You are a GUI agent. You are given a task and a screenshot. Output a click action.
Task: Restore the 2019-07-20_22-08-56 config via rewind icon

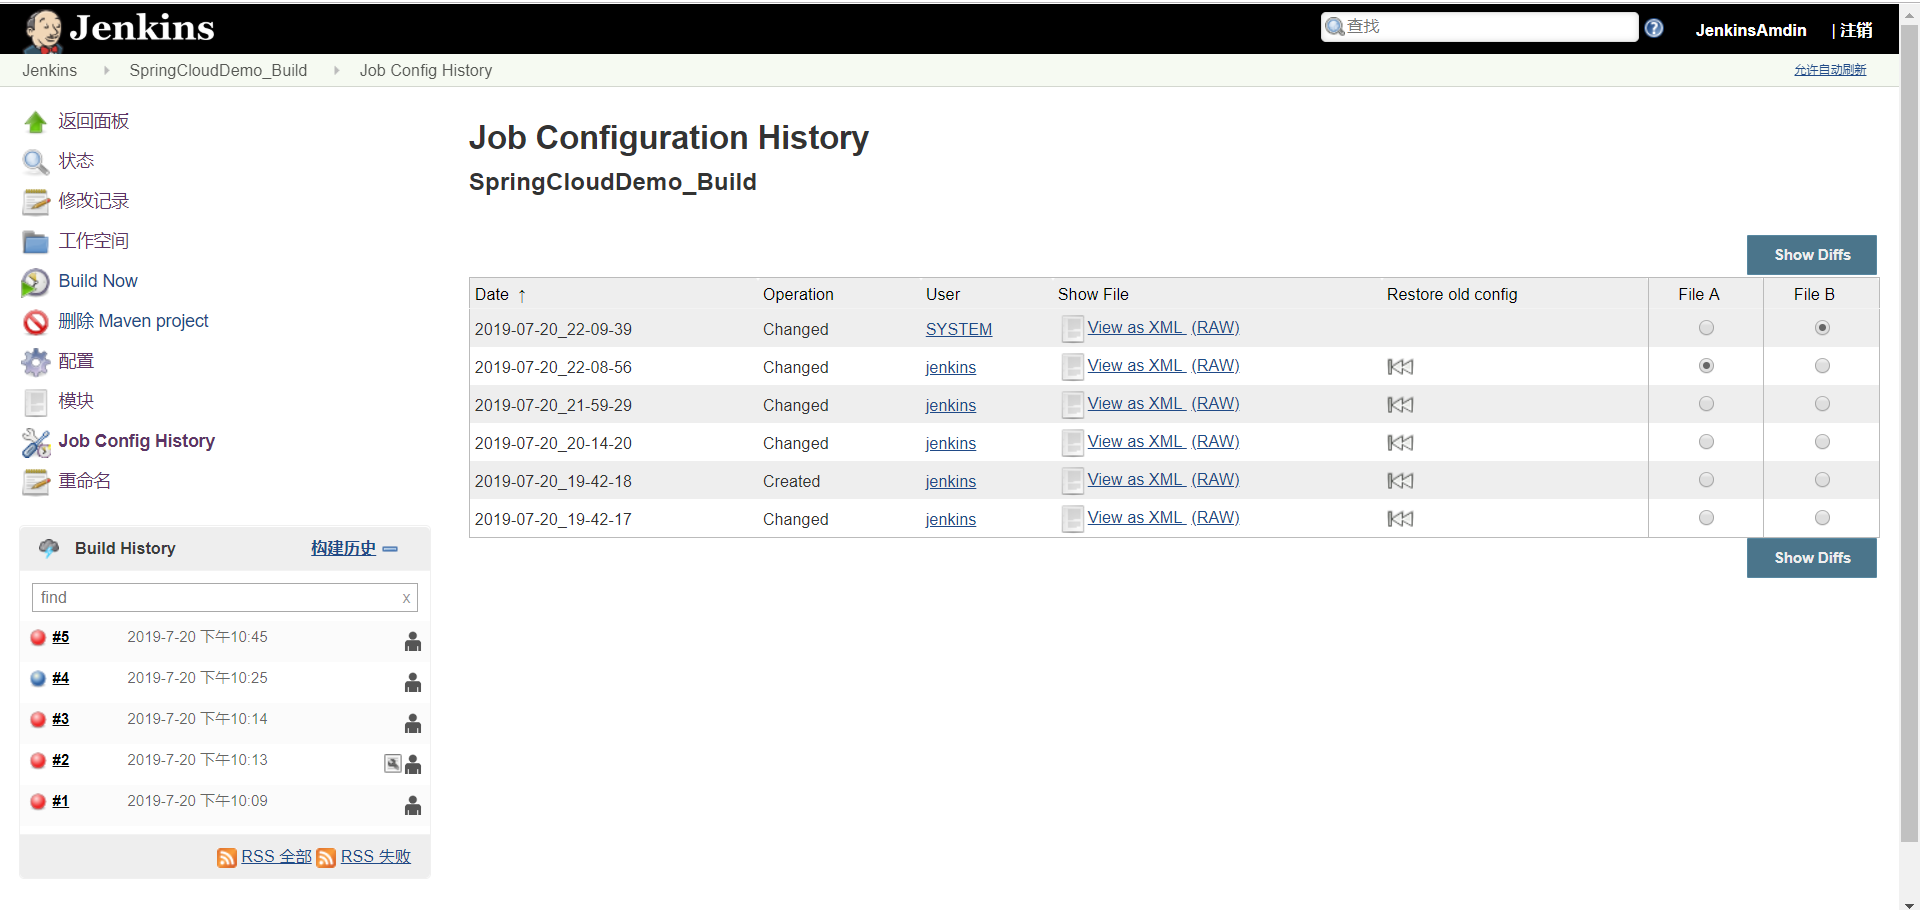click(1400, 367)
